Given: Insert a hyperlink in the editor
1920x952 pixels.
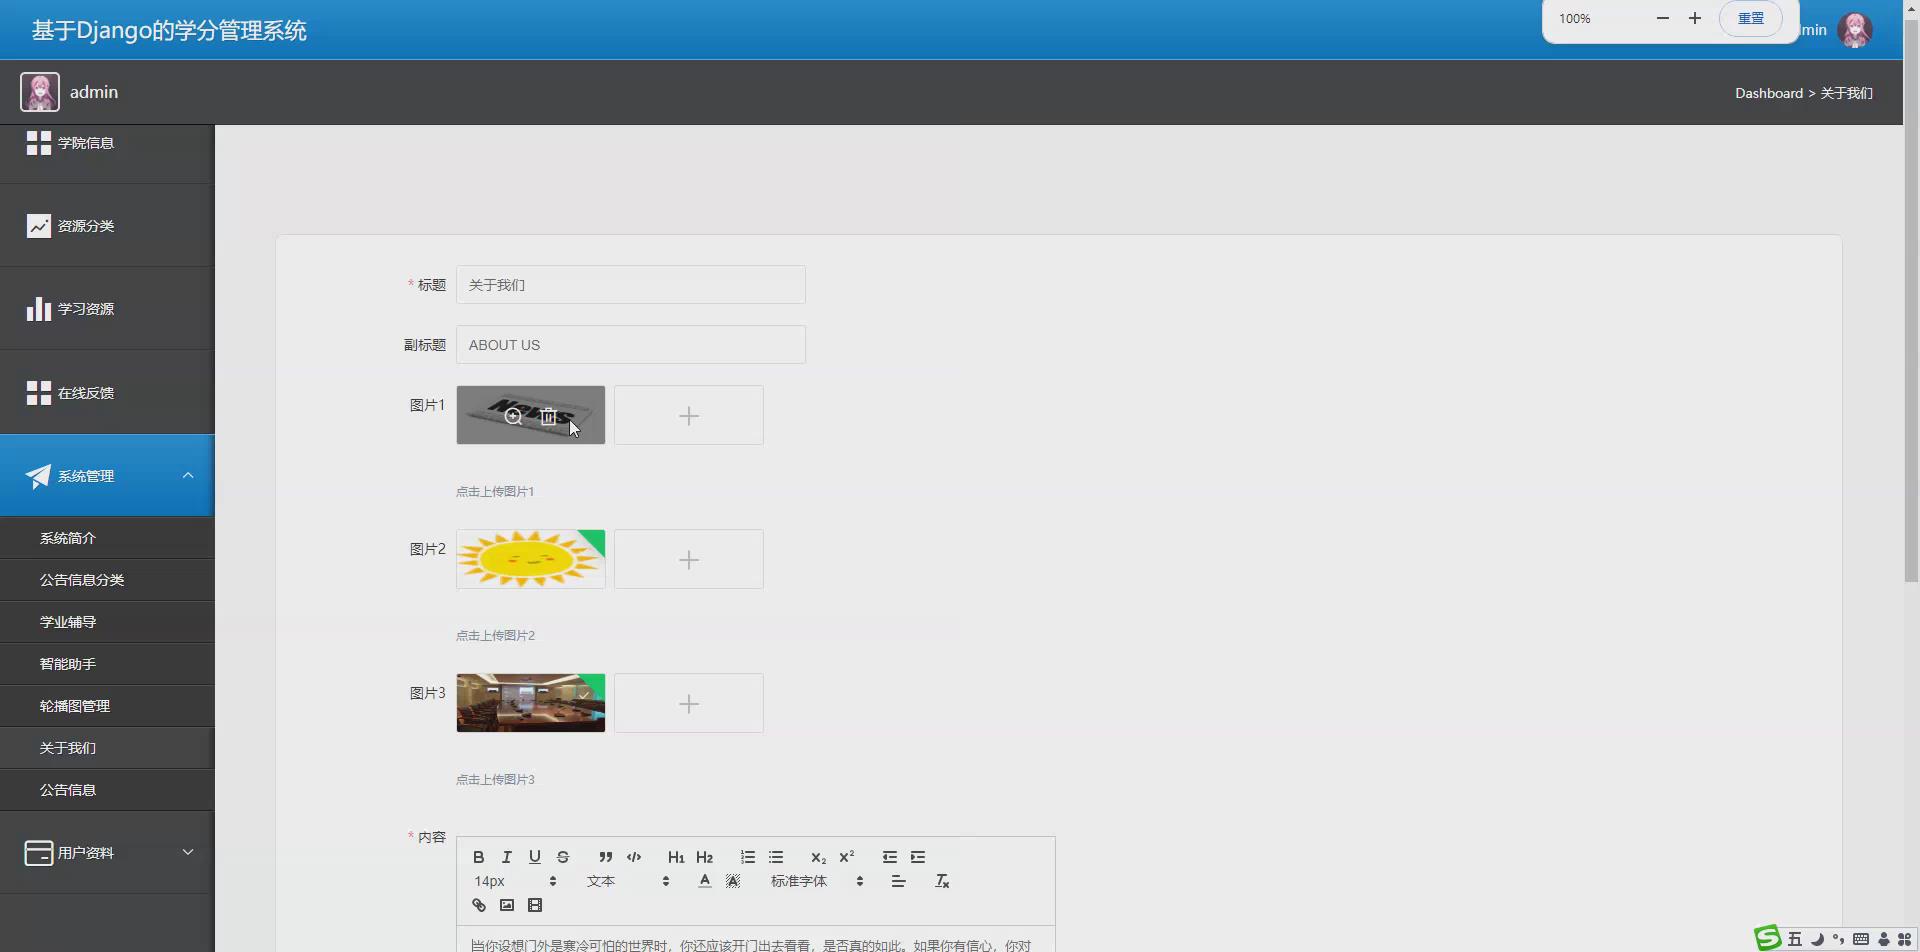Looking at the screenshot, I should pyautogui.click(x=478, y=905).
